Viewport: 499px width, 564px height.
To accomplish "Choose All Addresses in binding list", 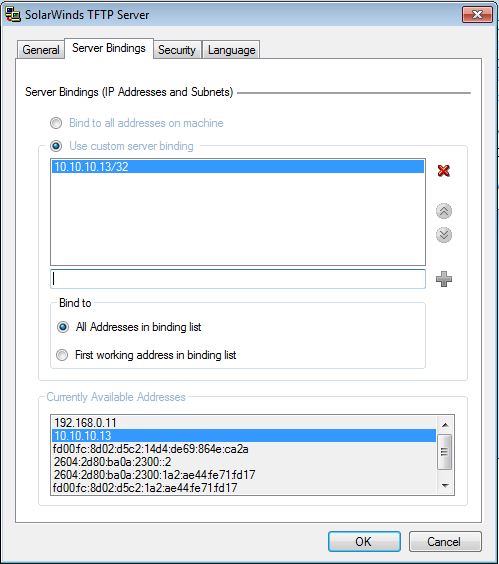I will [x=63, y=327].
